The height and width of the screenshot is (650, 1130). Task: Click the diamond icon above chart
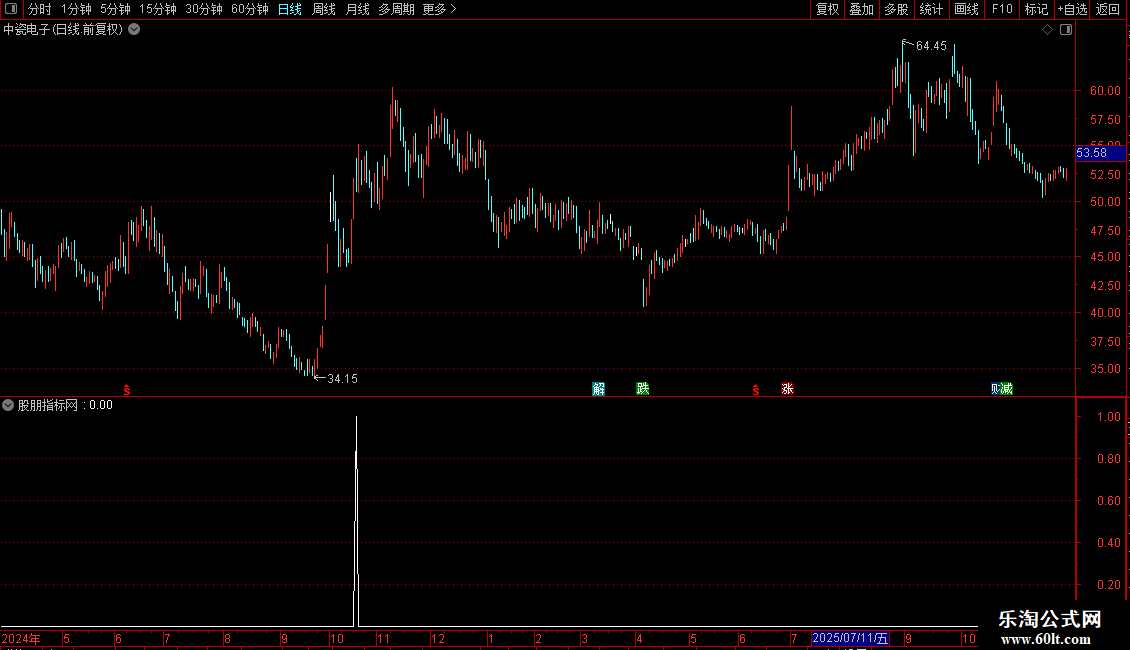1048,30
